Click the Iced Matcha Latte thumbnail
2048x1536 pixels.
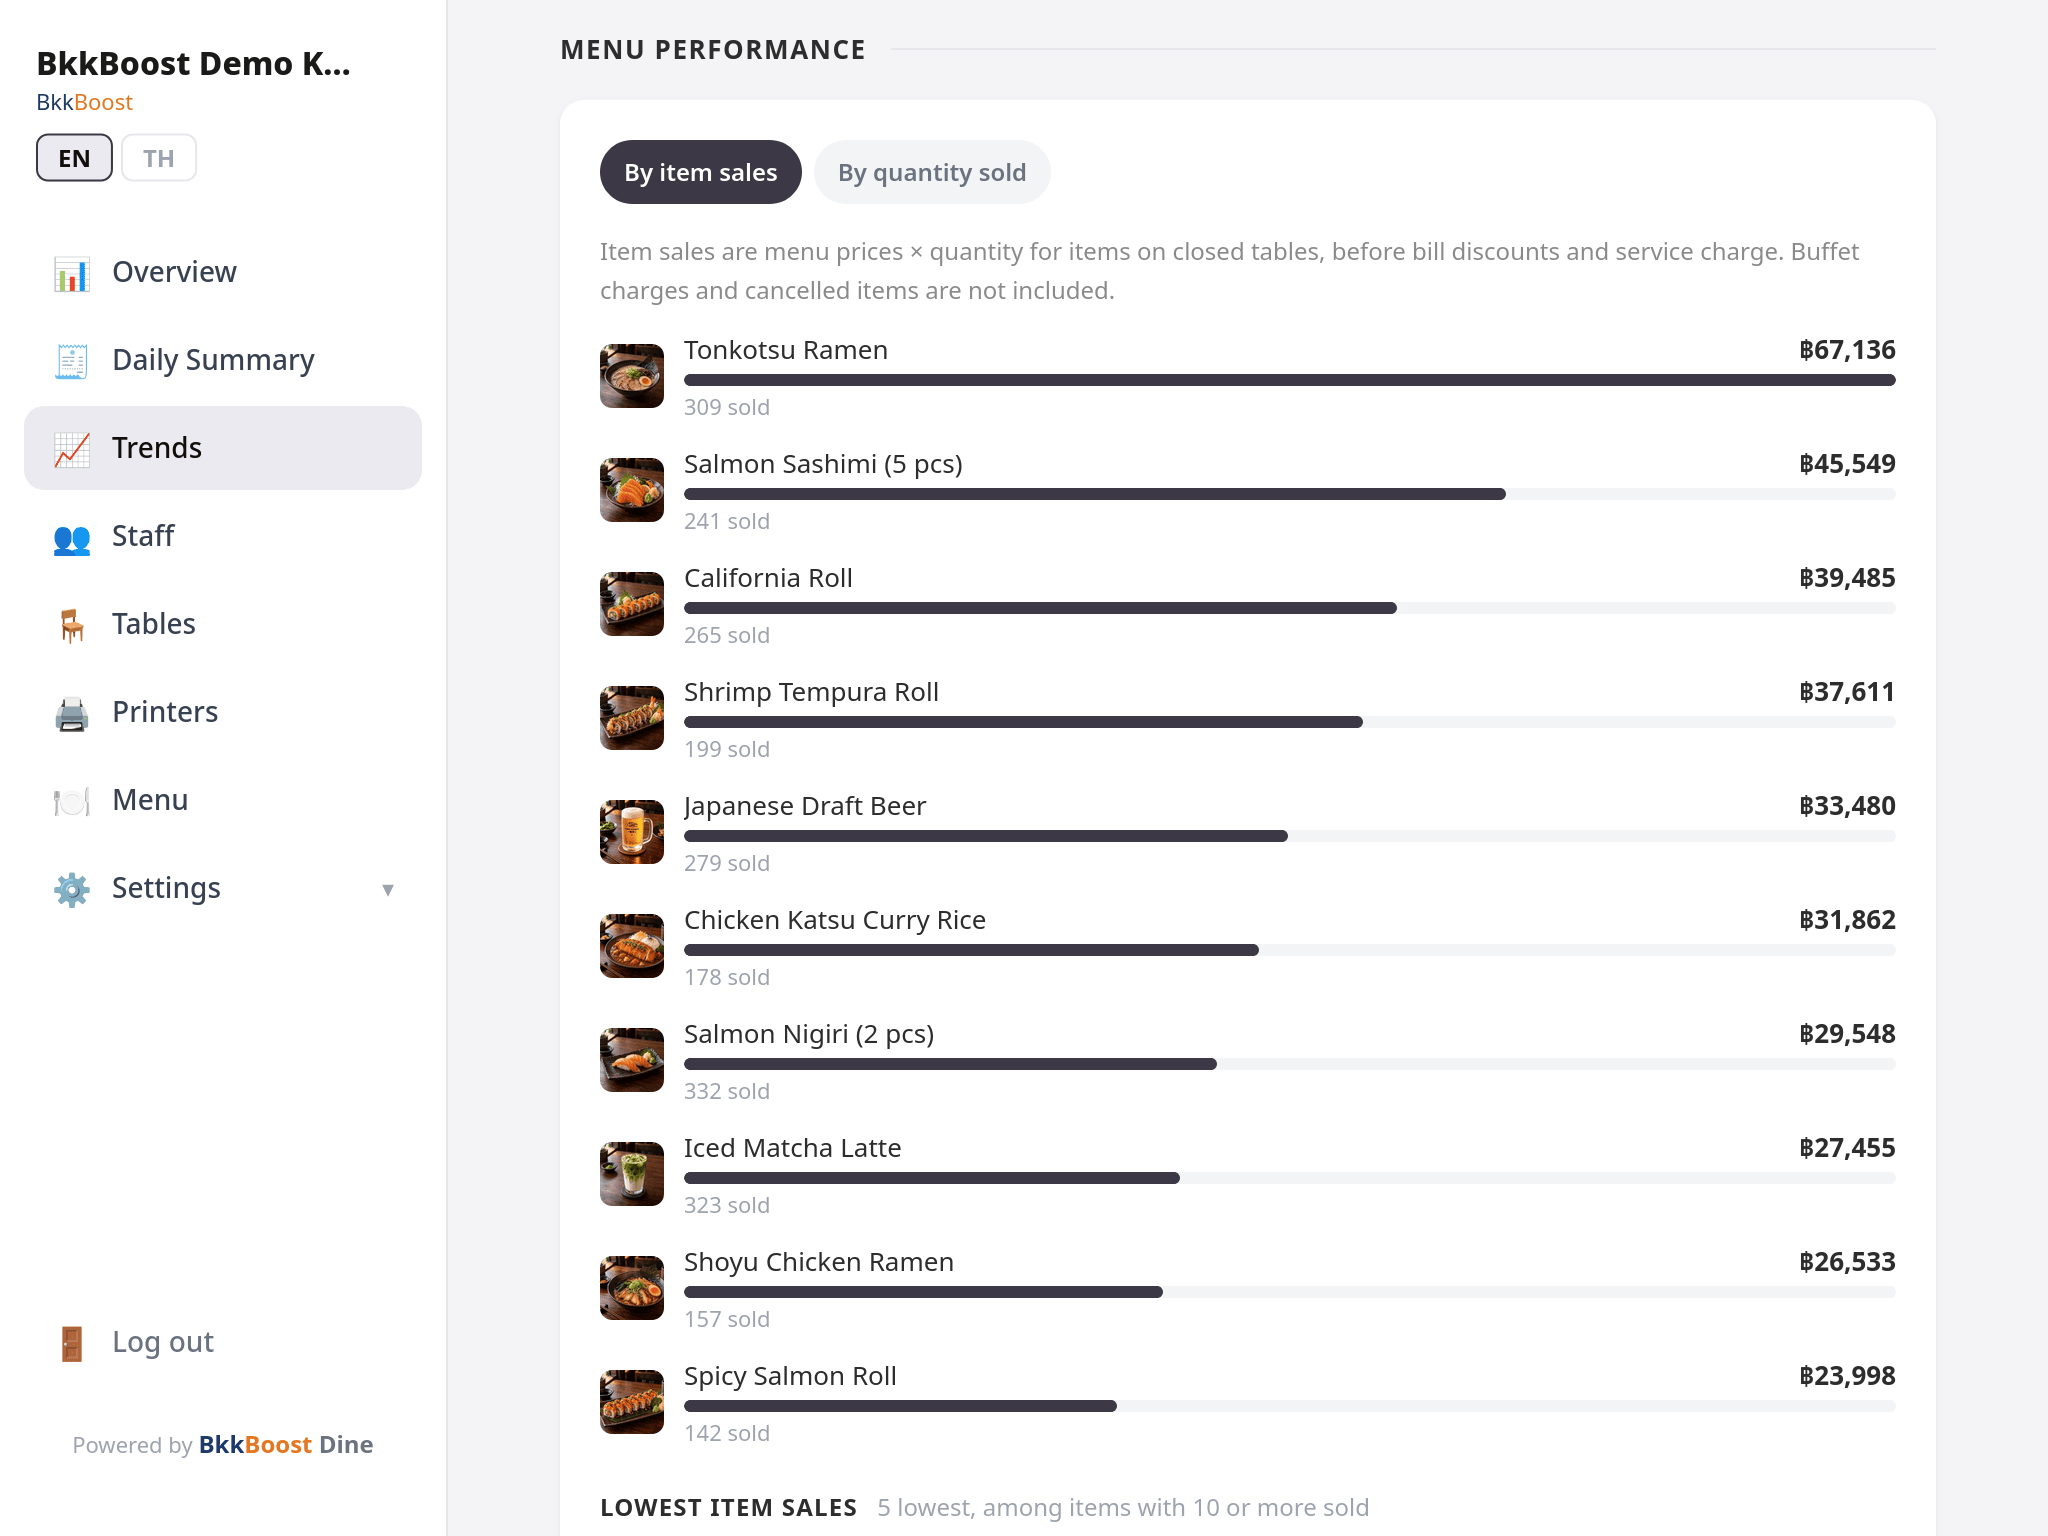point(632,1174)
